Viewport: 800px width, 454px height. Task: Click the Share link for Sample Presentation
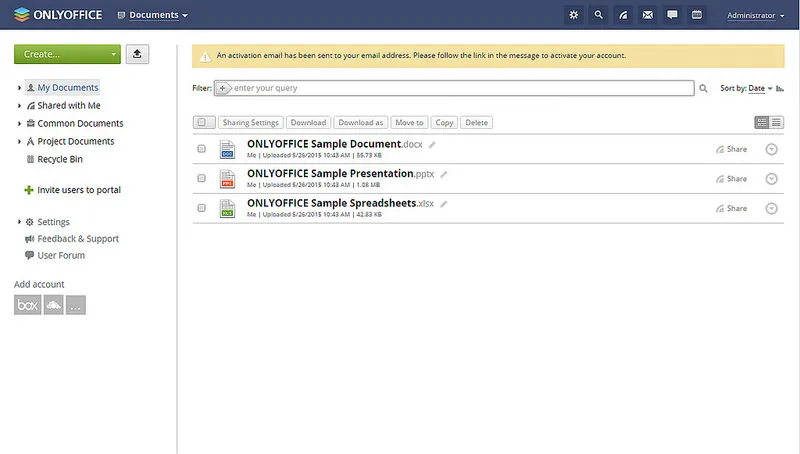[x=731, y=179]
